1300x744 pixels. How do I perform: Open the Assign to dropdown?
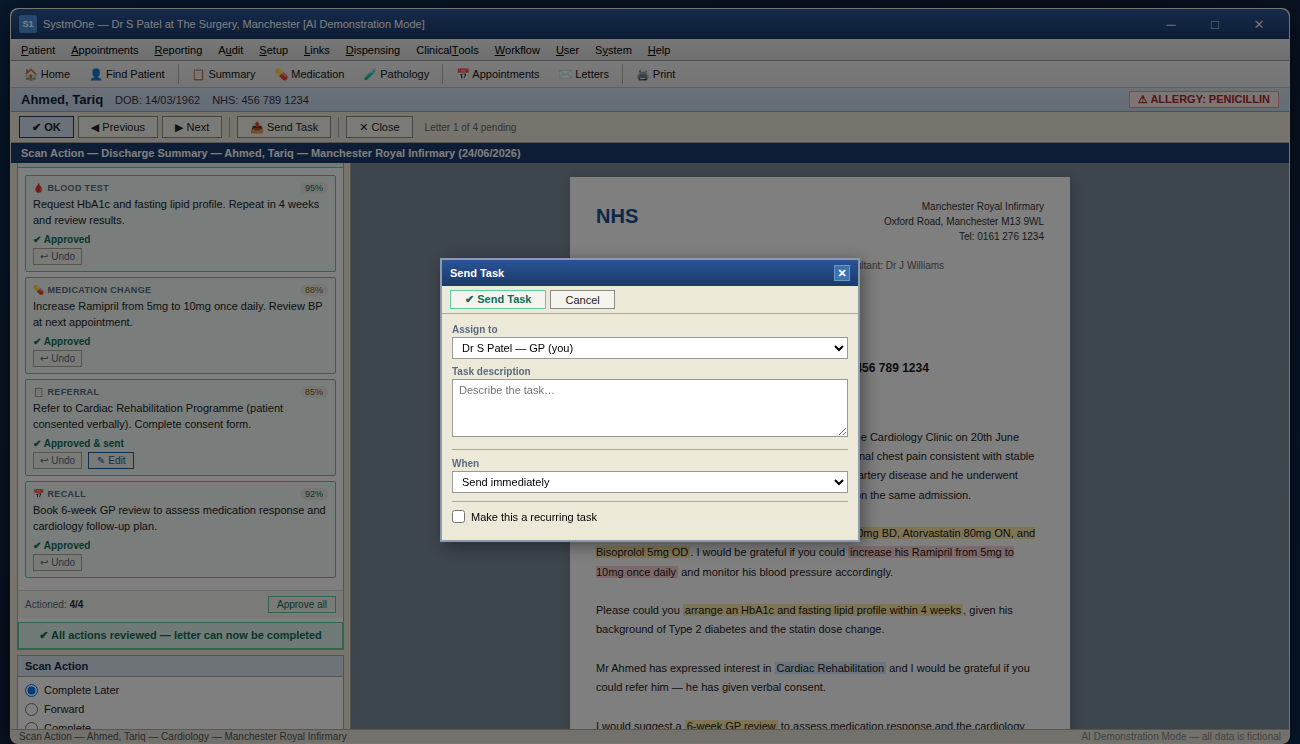[x=650, y=348]
